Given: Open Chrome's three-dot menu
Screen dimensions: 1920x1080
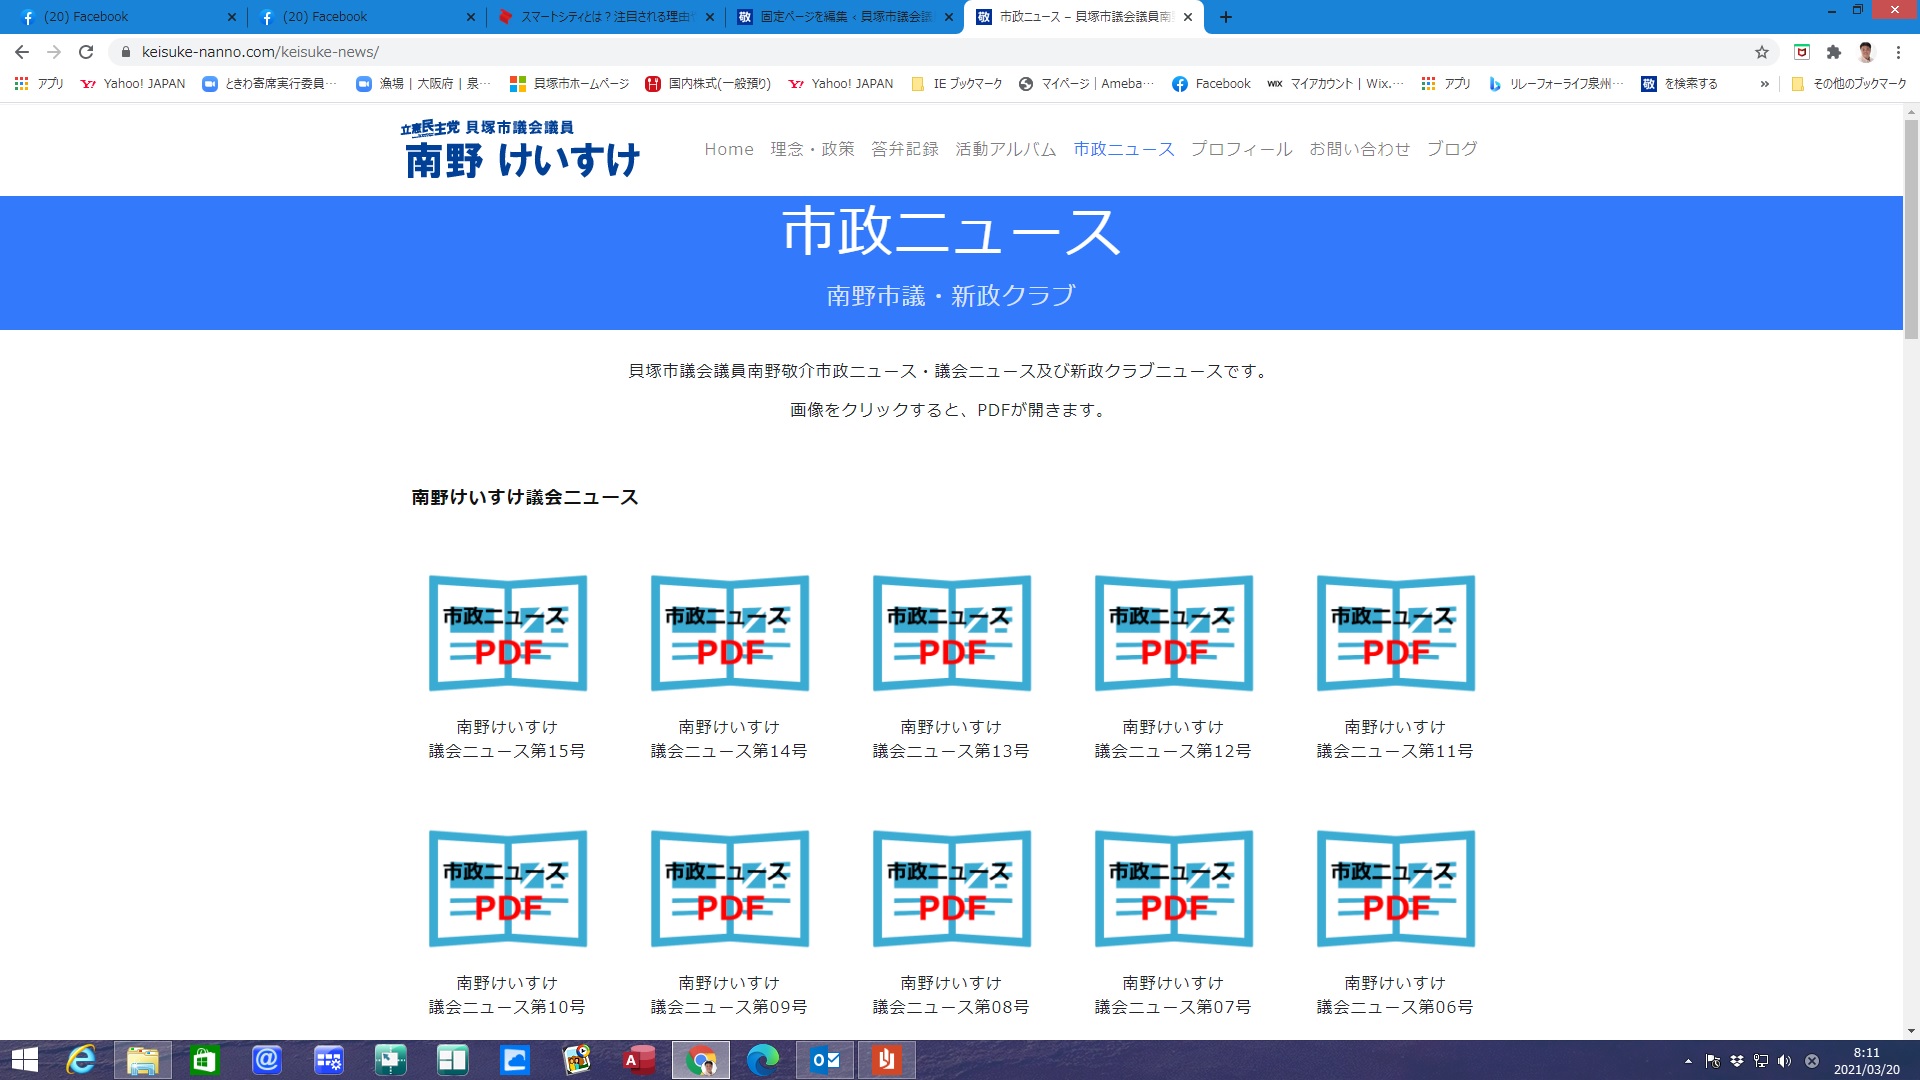Looking at the screenshot, I should [1898, 52].
